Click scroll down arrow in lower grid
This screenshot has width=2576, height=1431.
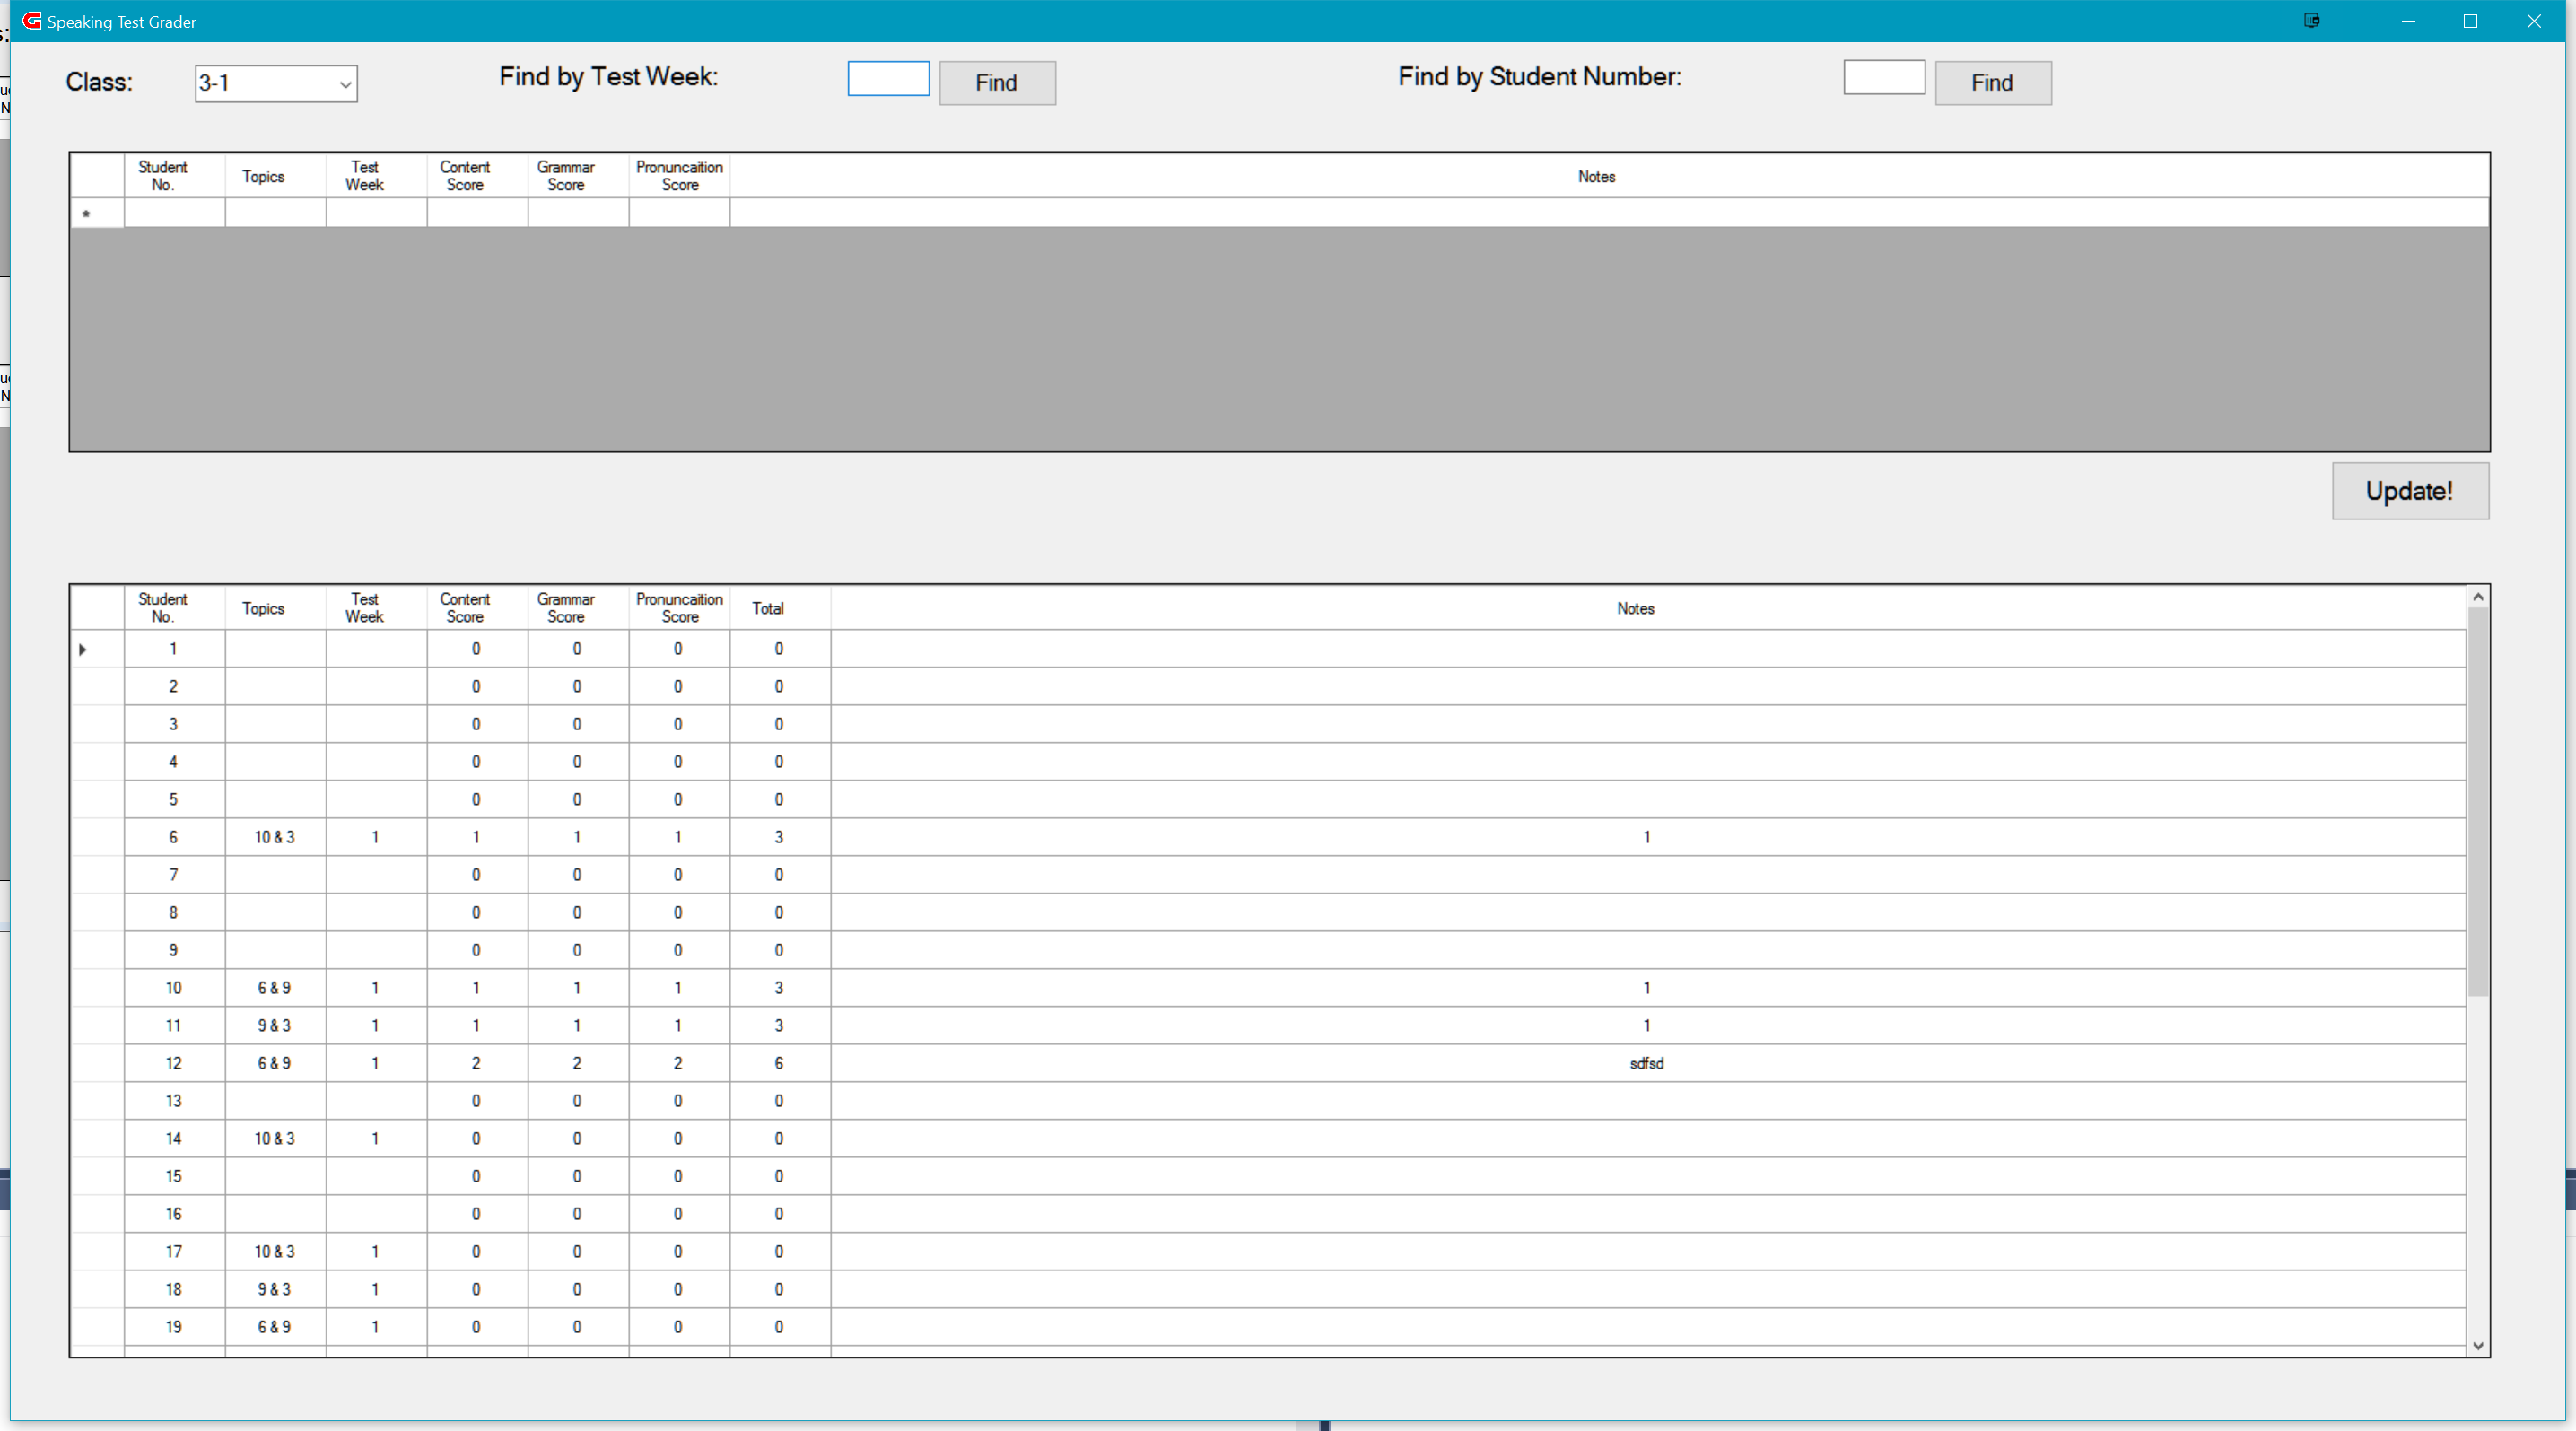click(x=2477, y=1346)
